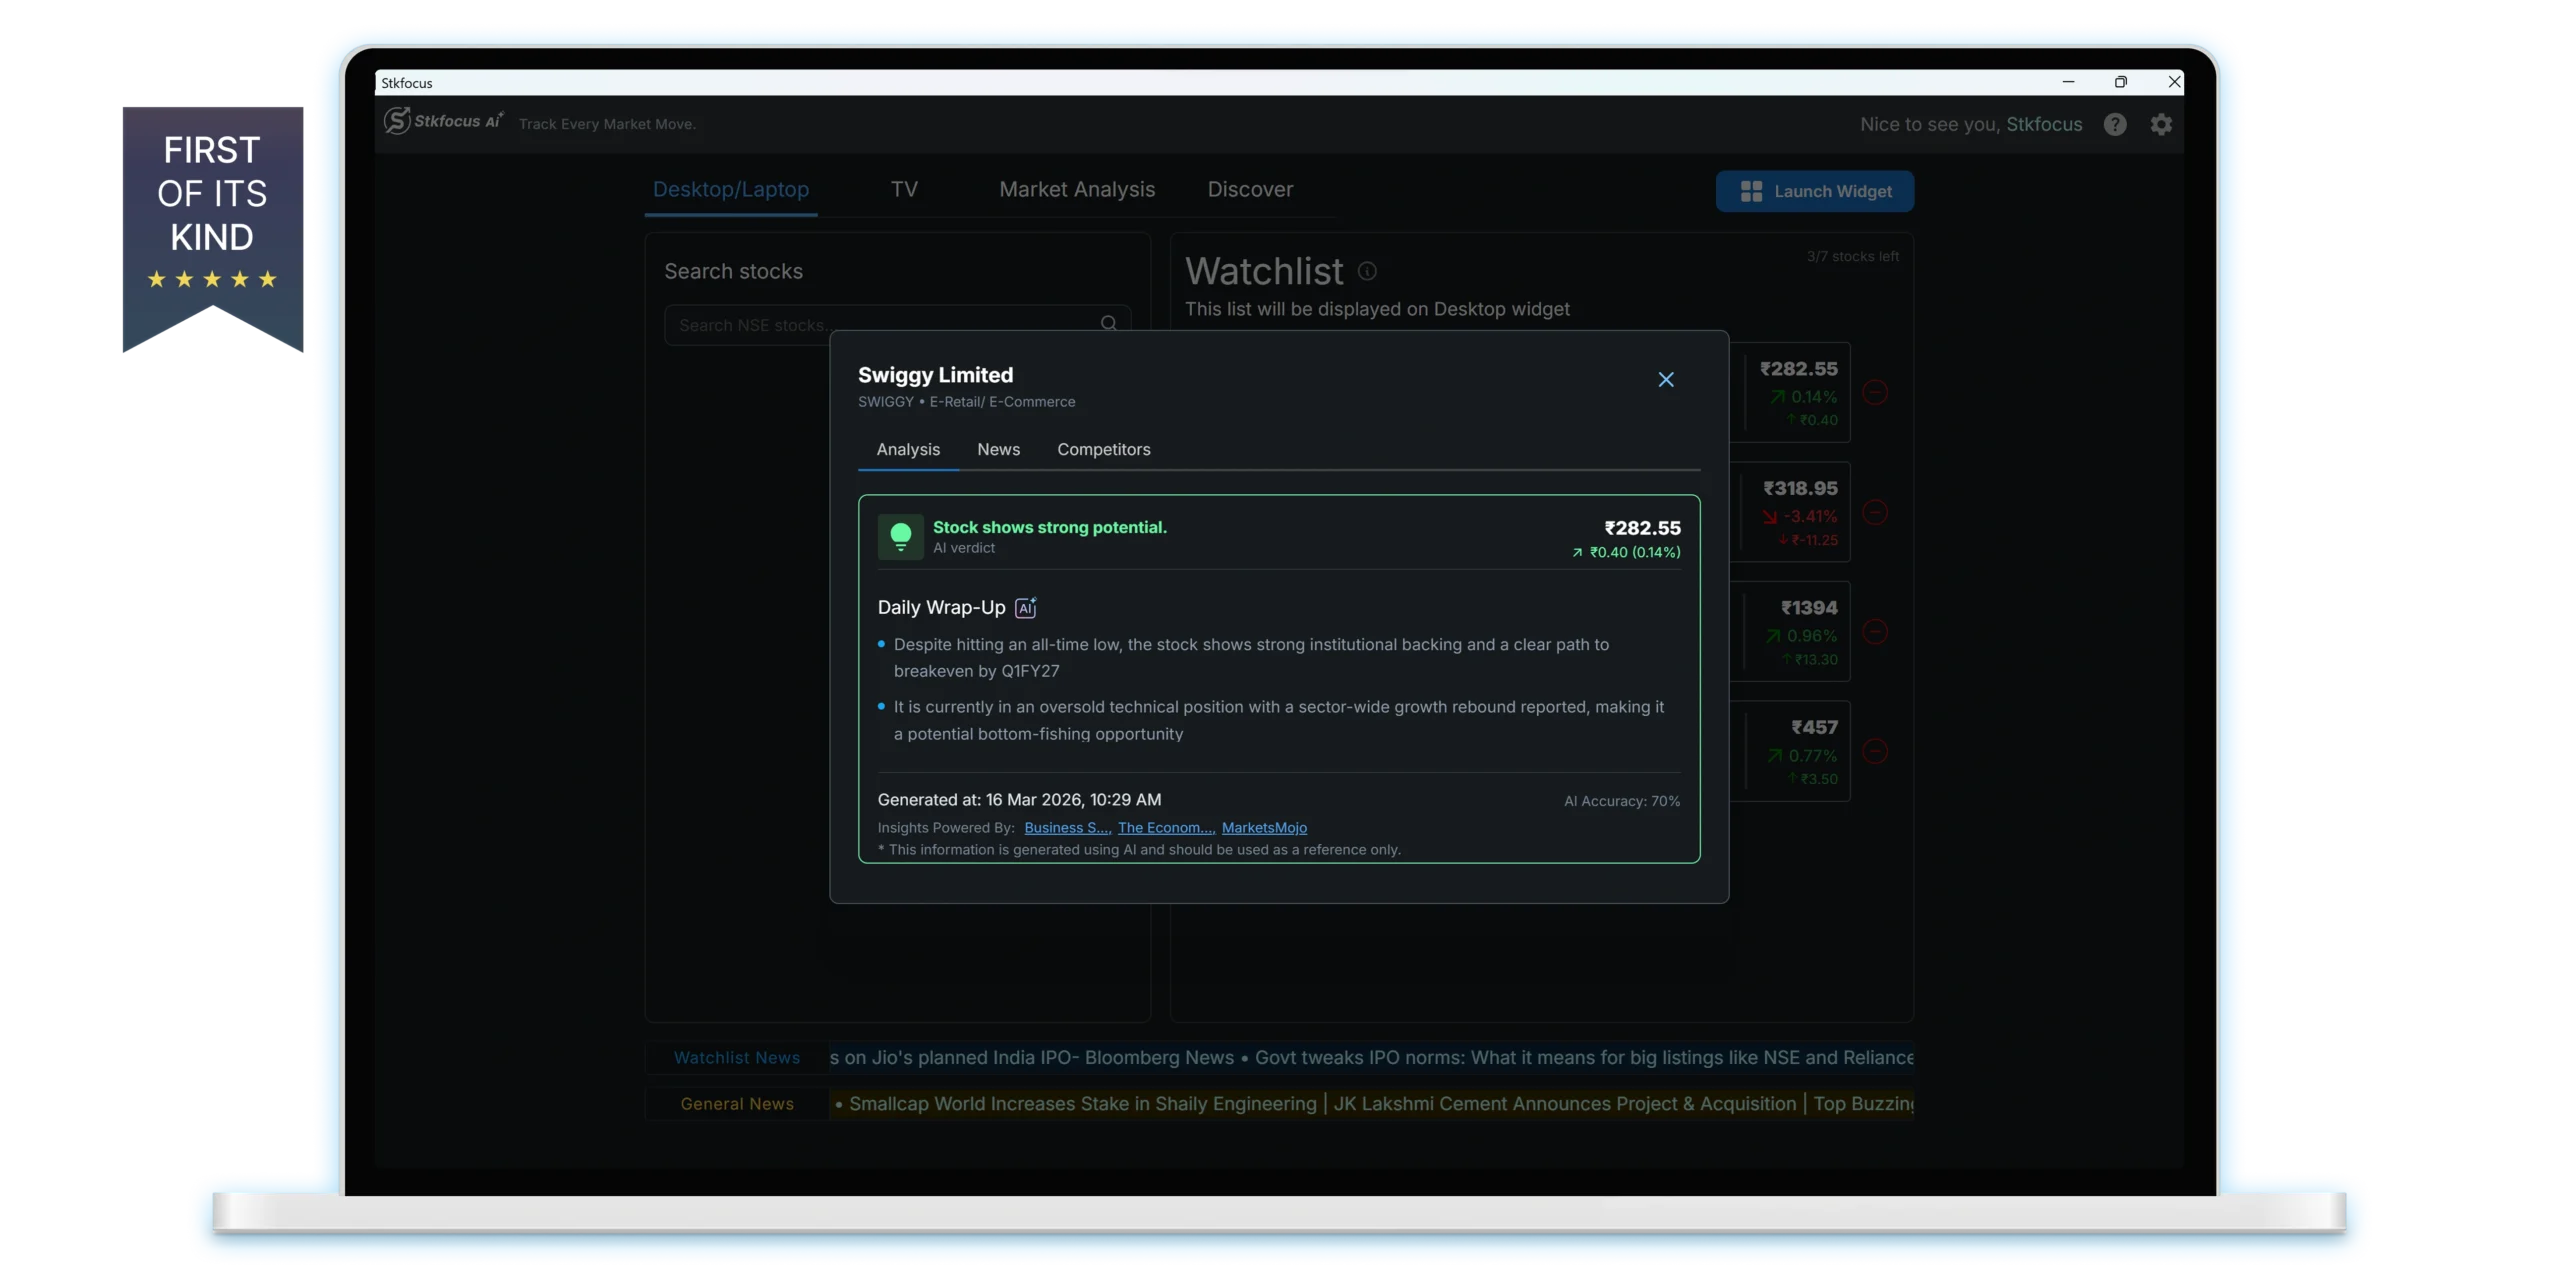Click the General News label
The width and height of the screenshot is (2560, 1273).
point(736,1104)
